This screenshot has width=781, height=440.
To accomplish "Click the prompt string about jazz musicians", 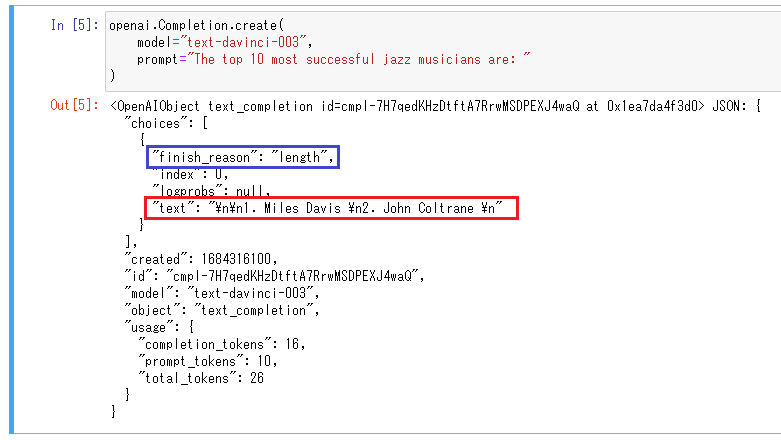I will click(x=358, y=59).
